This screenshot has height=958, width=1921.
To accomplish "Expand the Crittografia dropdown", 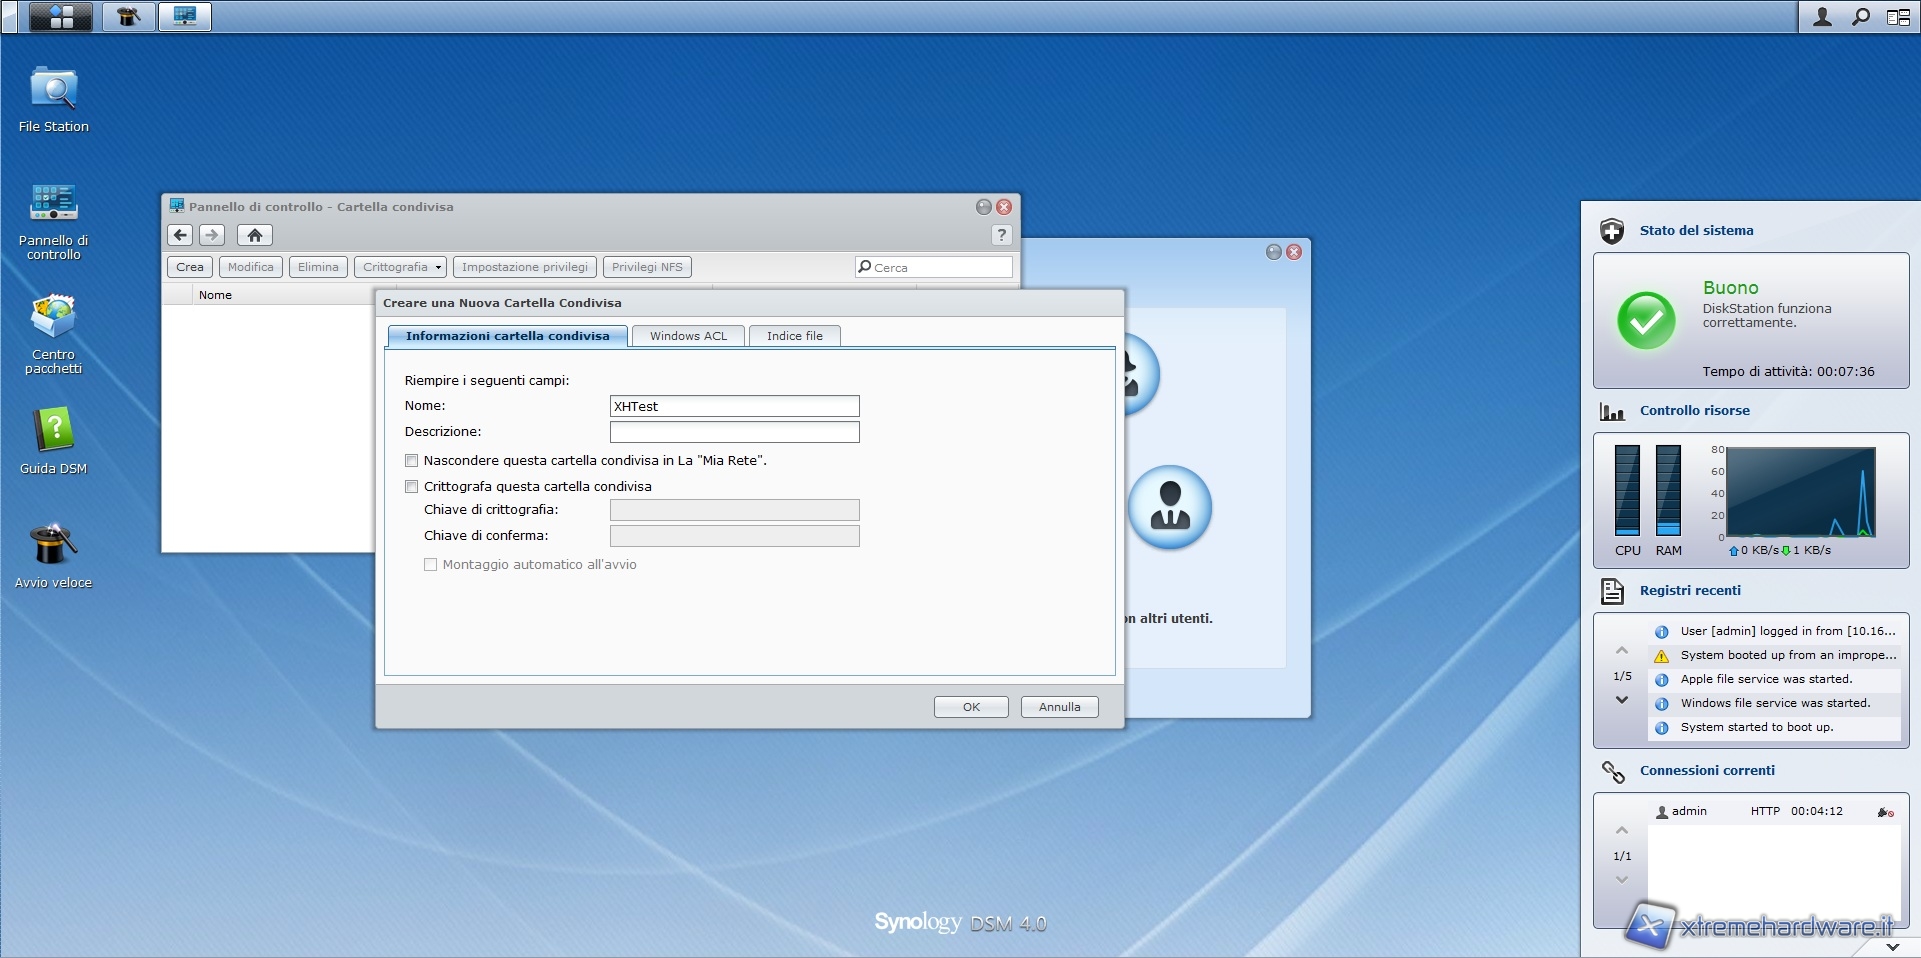I will (x=400, y=267).
